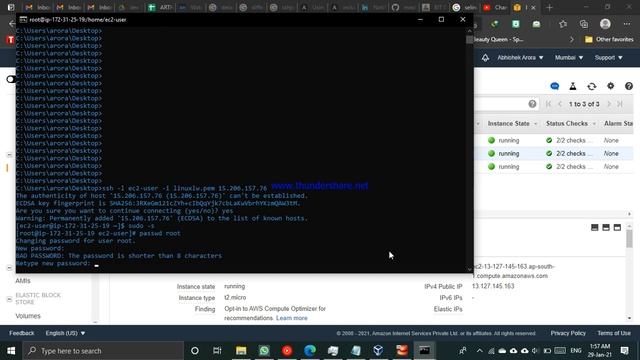Open the volume speaker icon in the system tray
640x360 pixels.
pyautogui.click(x=535, y=351)
